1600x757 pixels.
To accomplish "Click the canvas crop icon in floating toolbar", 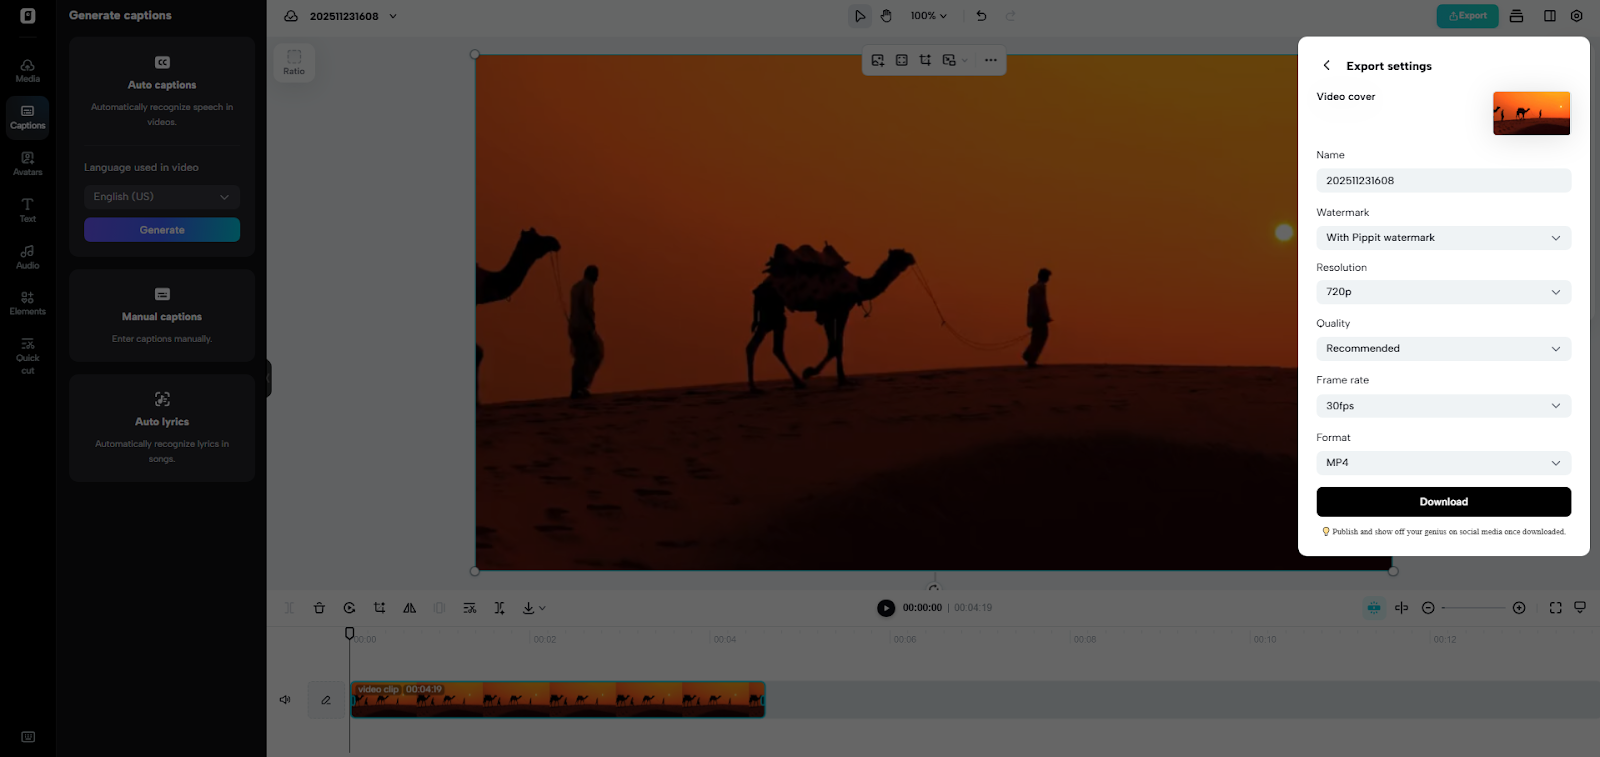I will tap(925, 60).
